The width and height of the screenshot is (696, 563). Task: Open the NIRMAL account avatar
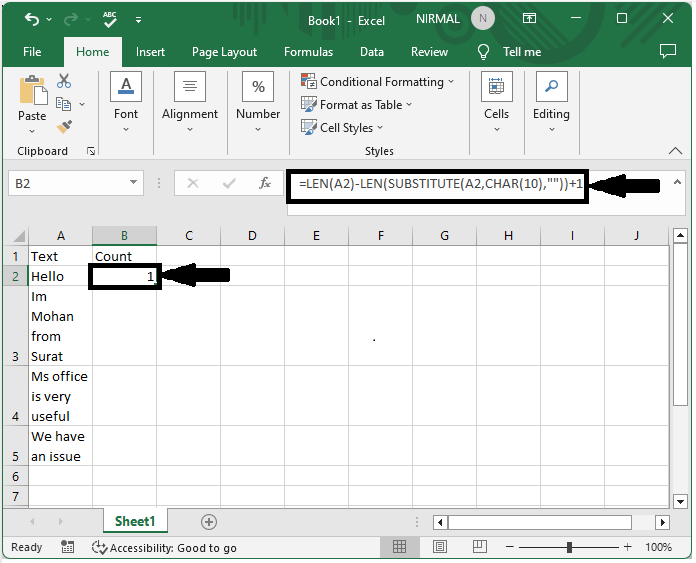pos(482,19)
